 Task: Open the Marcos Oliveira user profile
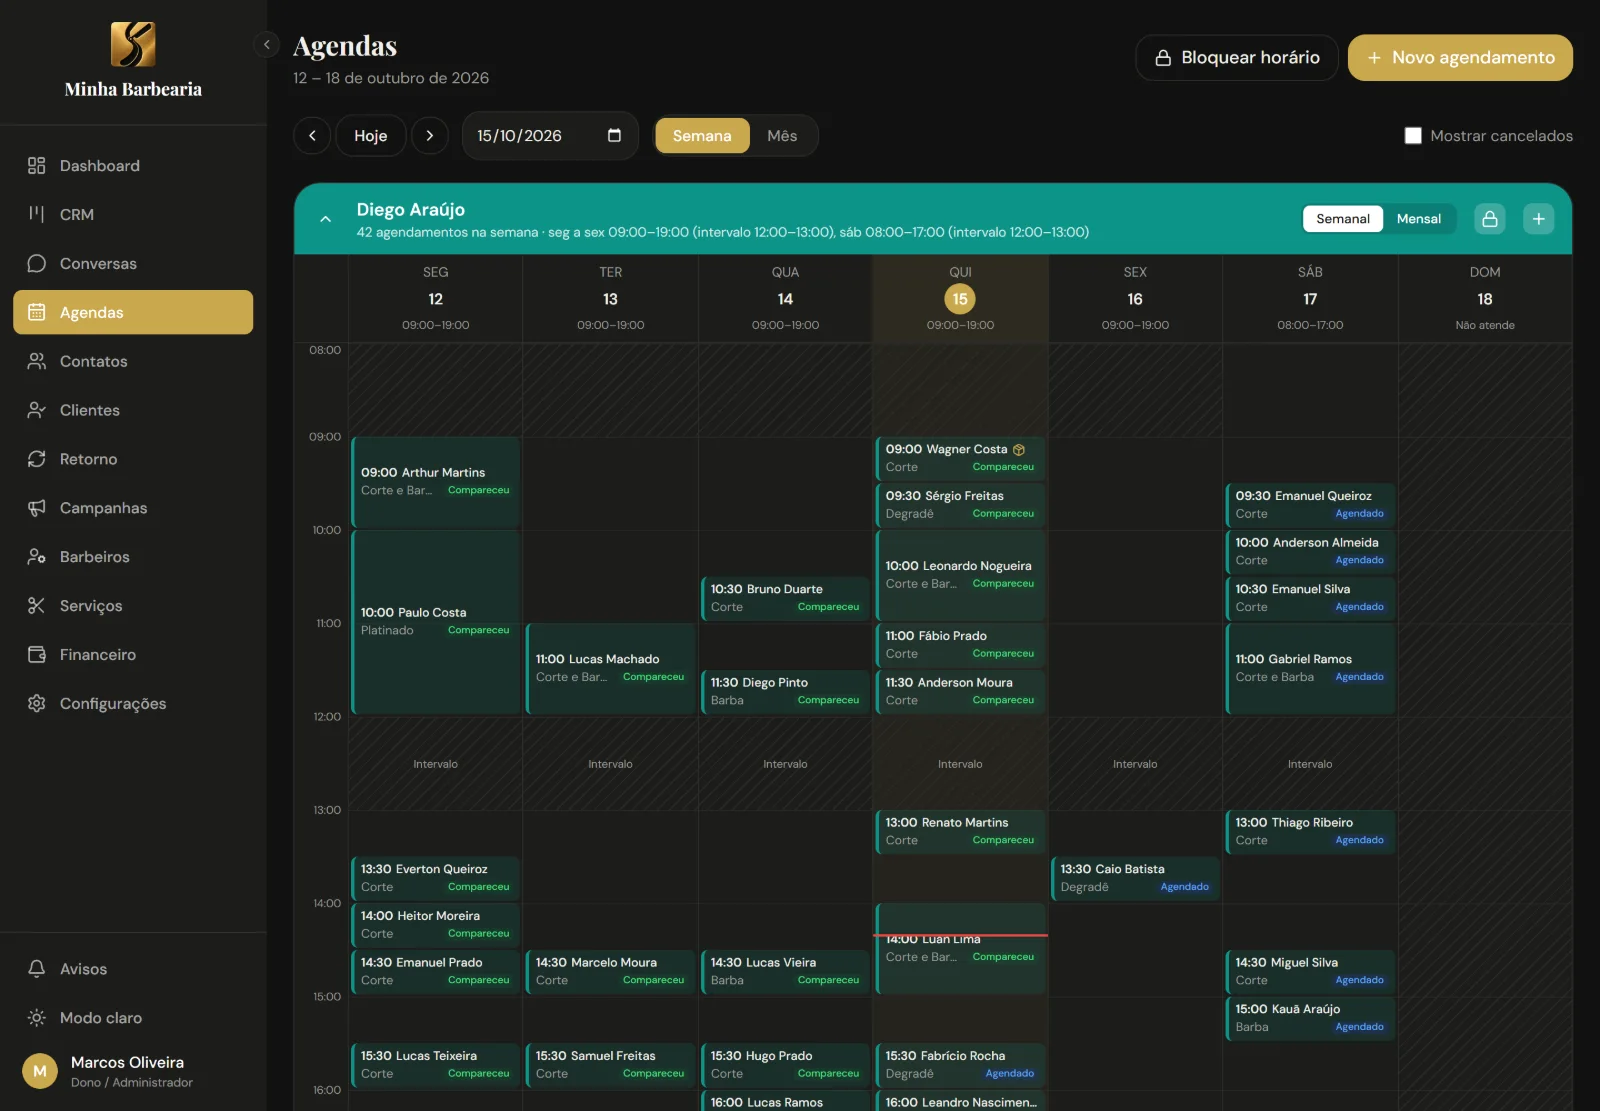133,1072
